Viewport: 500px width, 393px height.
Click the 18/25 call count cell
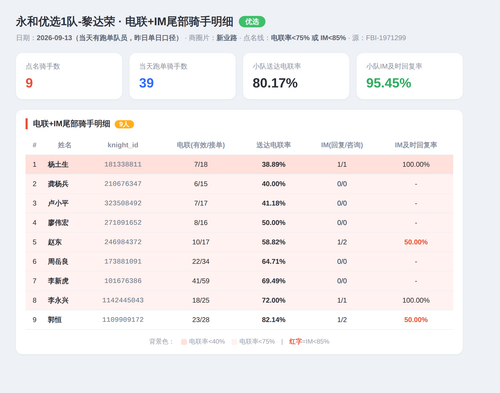pyautogui.click(x=201, y=300)
